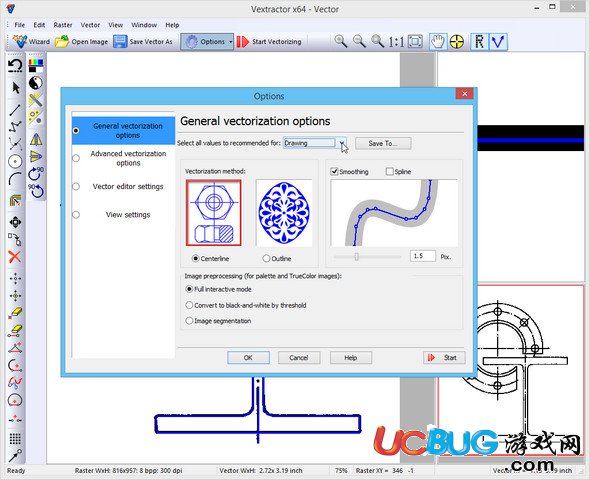Enable the Spline checkbox

tap(389, 172)
